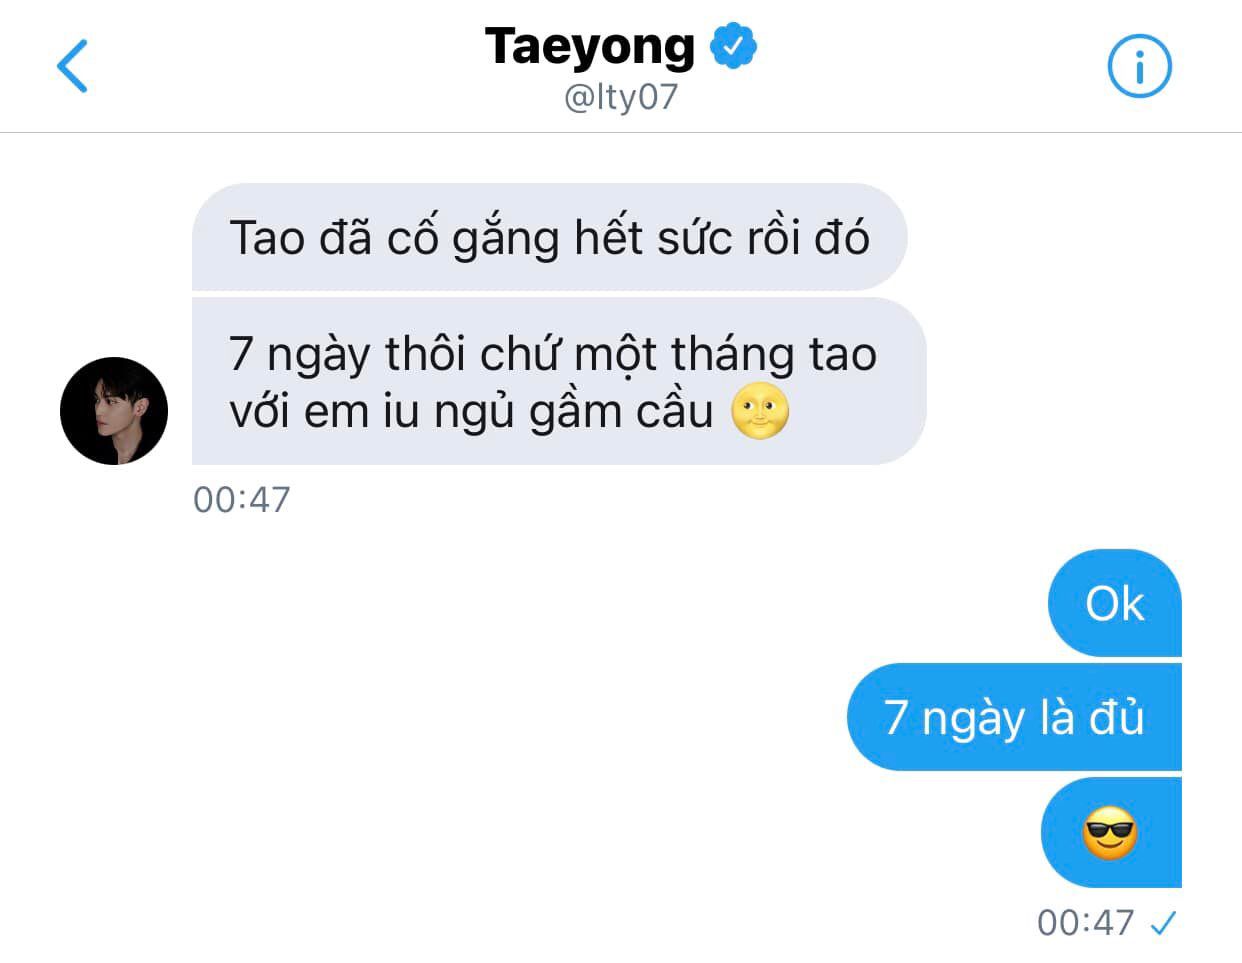This screenshot has width=1242, height=963.
Task: Tap the received 00:47 timestamp
Action: (x=241, y=499)
